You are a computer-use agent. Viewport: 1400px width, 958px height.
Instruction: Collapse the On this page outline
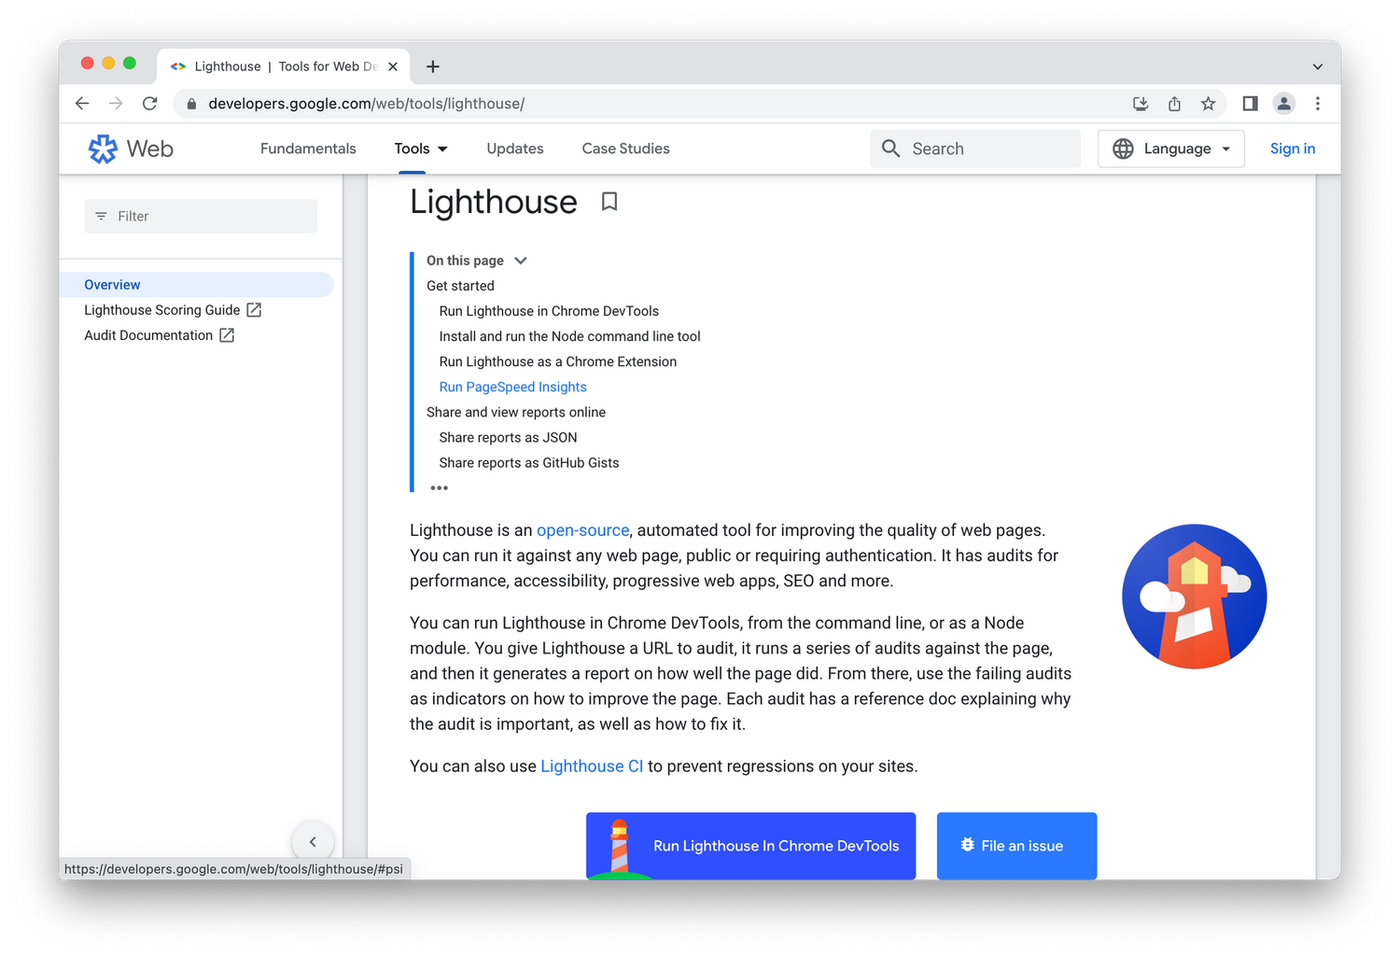point(520,260)
